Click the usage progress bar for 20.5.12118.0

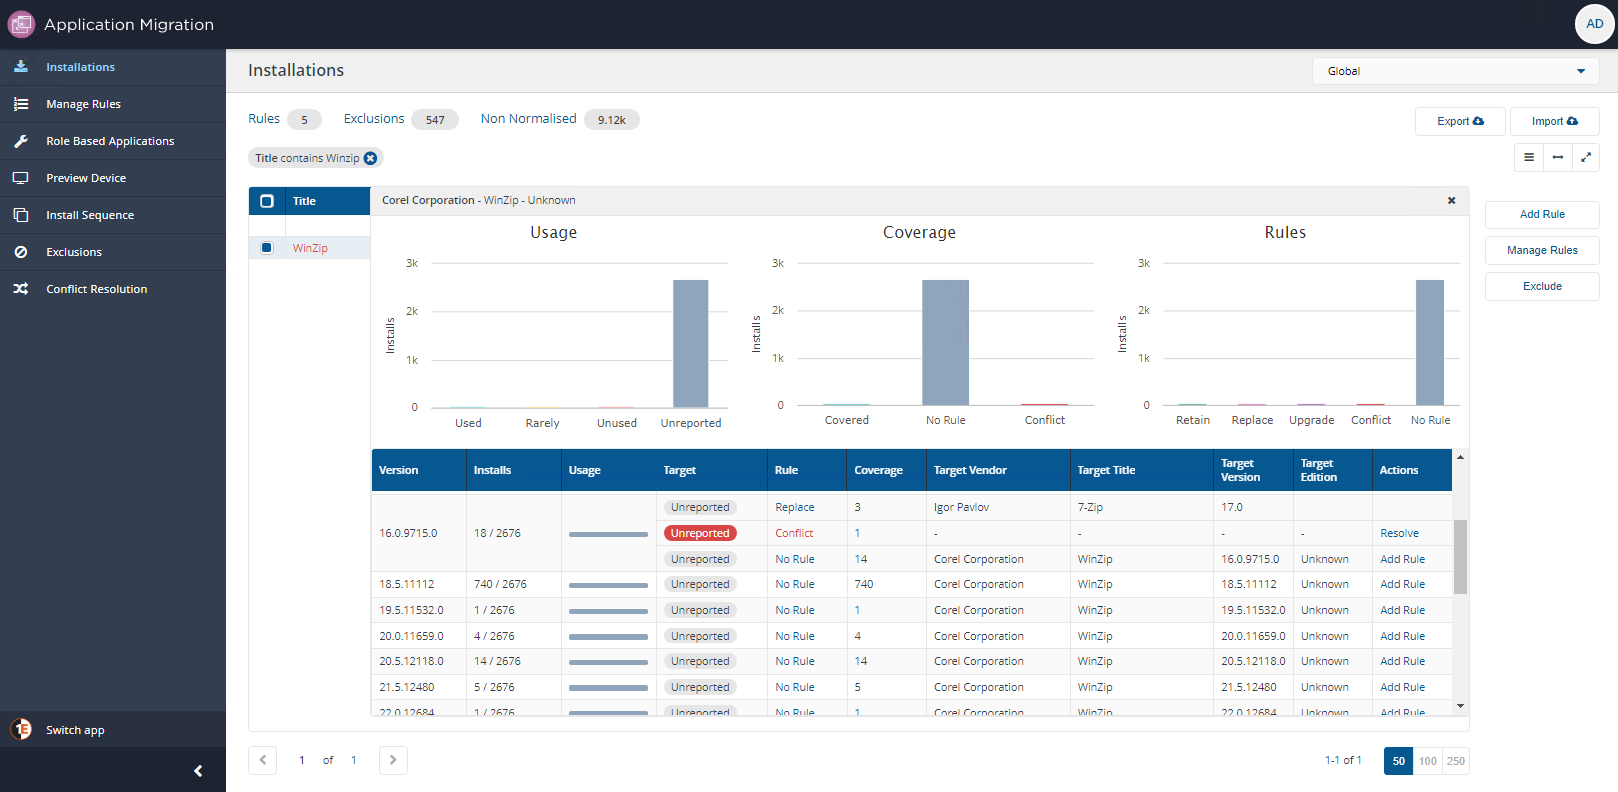click(608, 662)
